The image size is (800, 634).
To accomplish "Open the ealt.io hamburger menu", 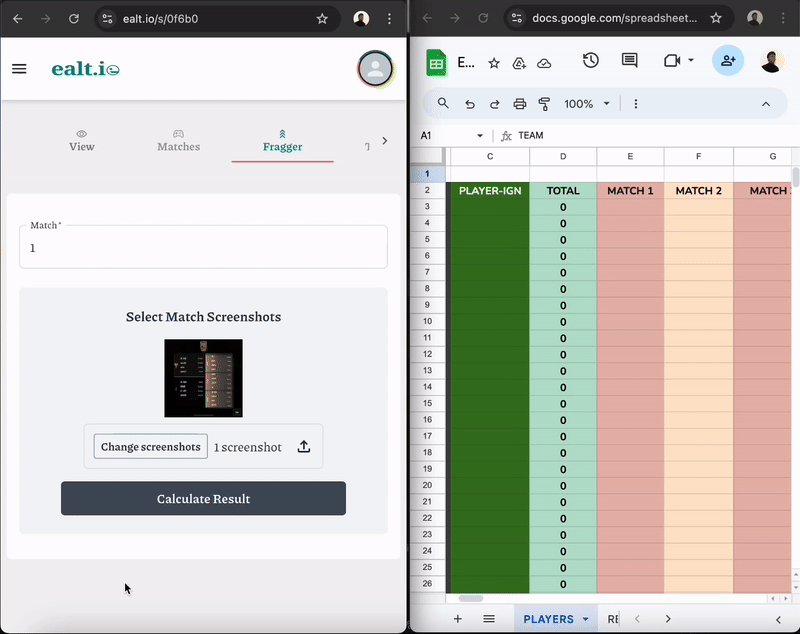I will [x=19, y=69].
